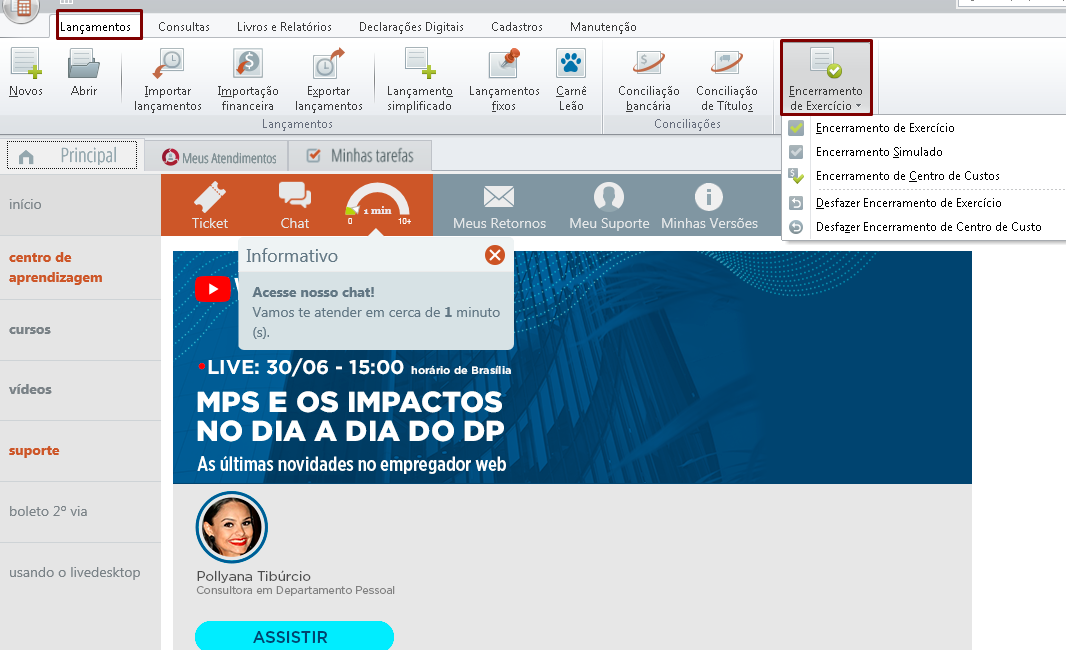This screenshot has width=1066, height=650.
Task: Click the ASSISTIR button
Action: [x=294, y=636]
